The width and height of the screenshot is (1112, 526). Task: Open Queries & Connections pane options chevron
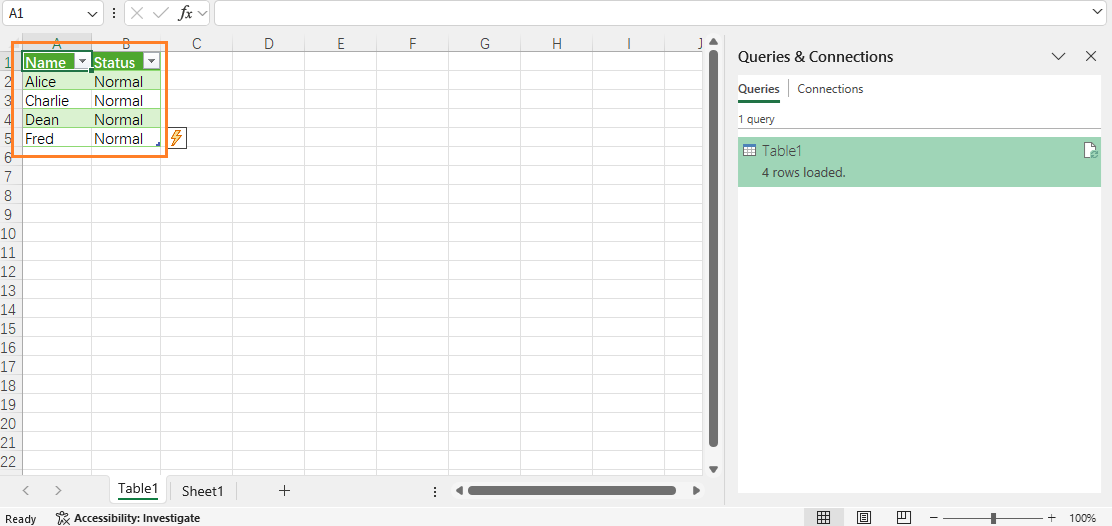coord(1059,57)
